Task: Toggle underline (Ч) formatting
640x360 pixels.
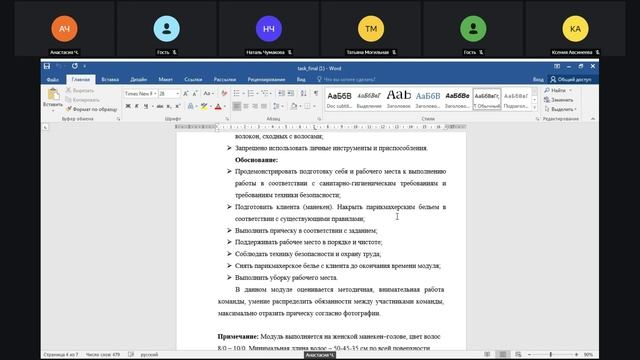Action: [146, 106]
